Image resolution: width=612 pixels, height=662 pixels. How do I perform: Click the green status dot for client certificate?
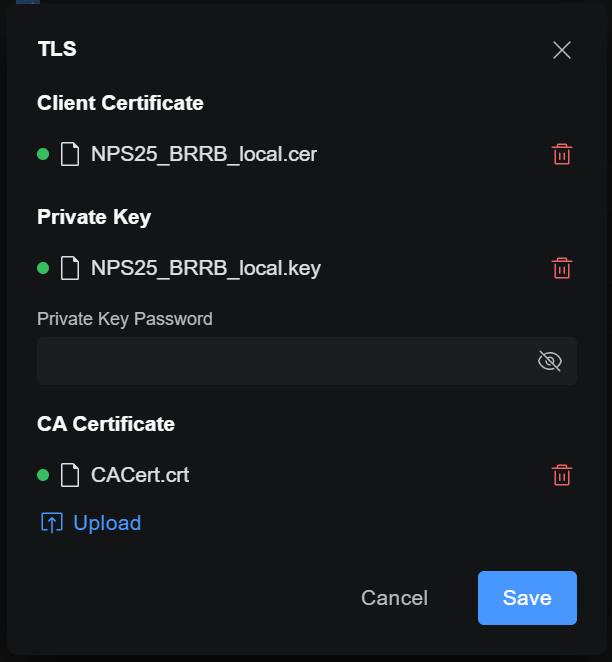coord(43,155)
